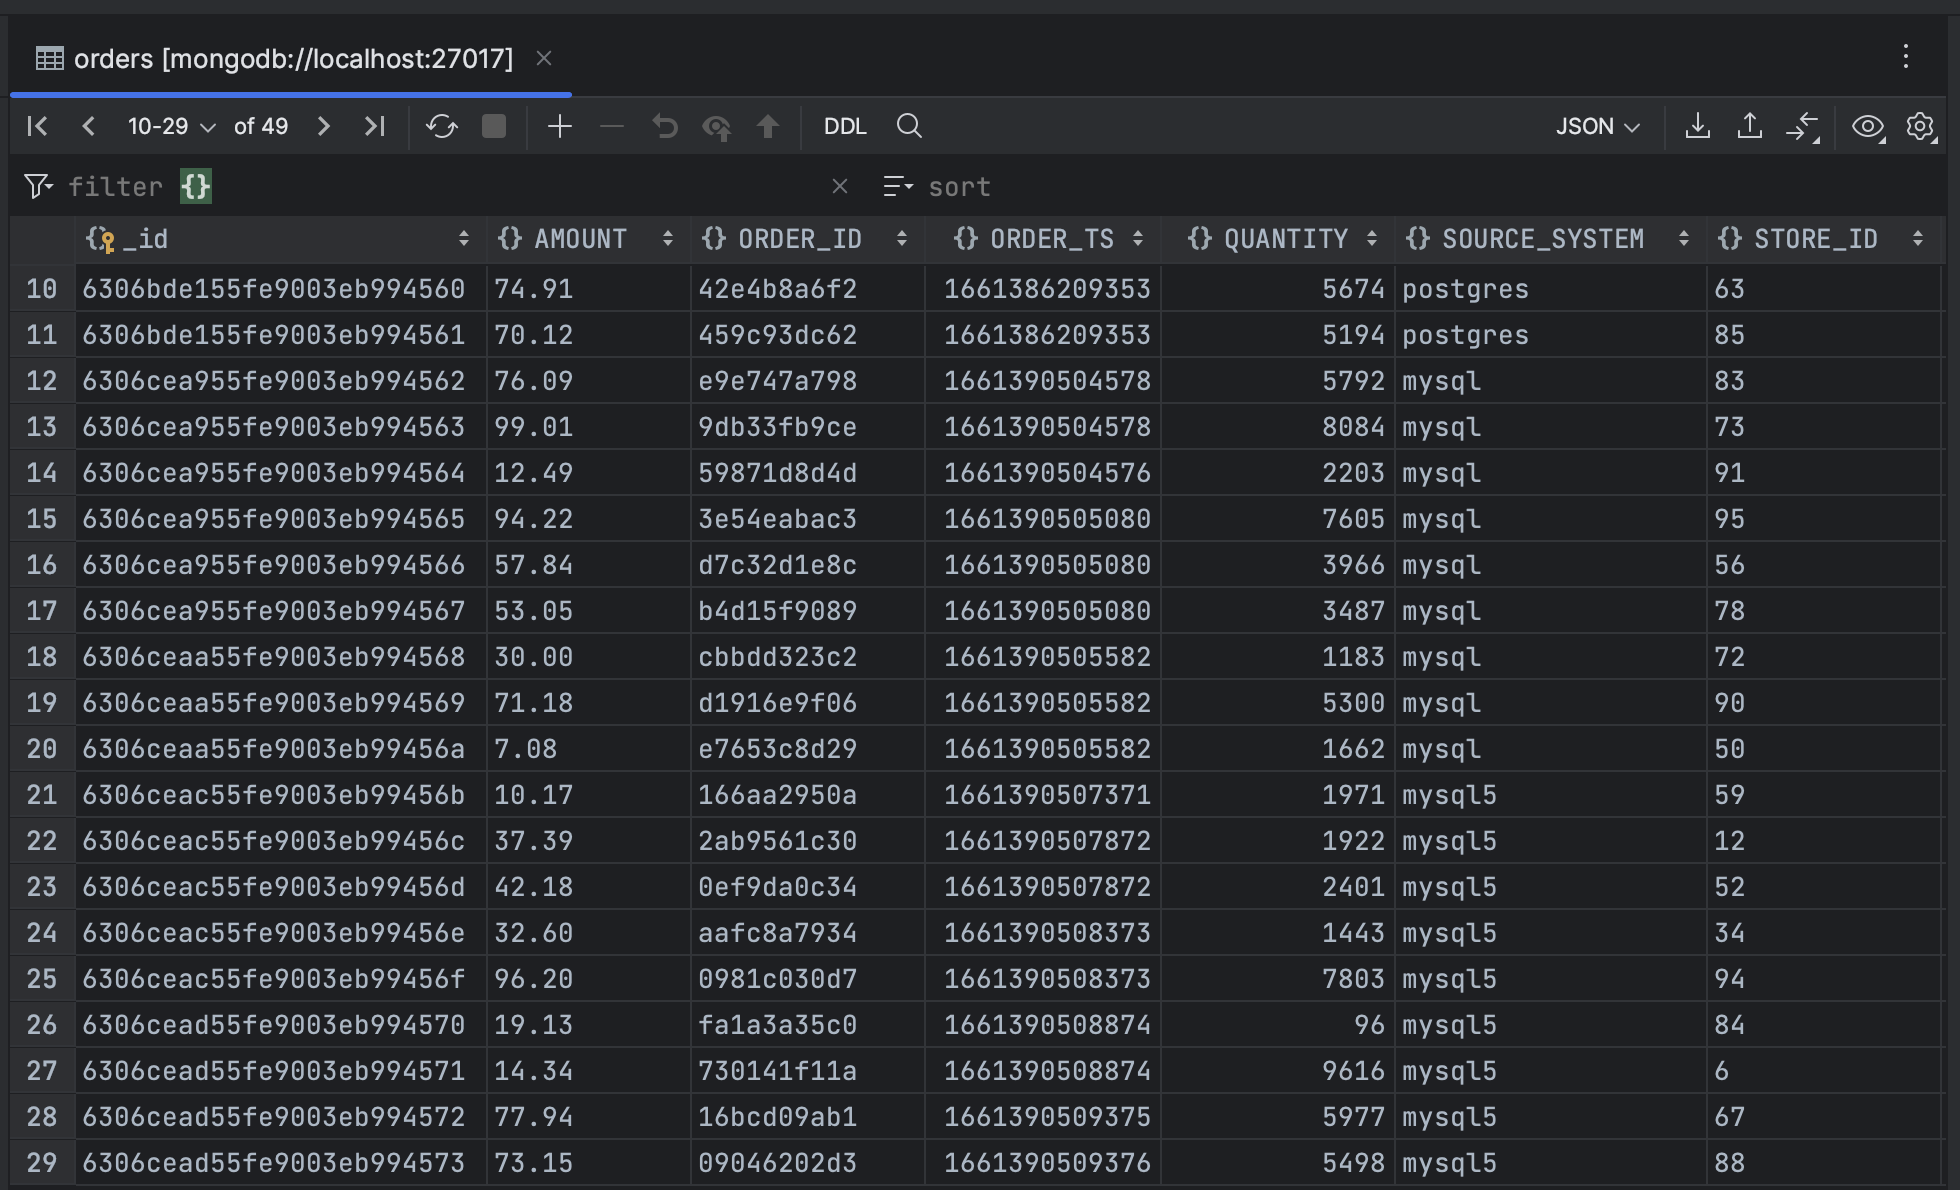
Task: Select ORDER_ID cell 0981c030d7
Action: point(808,979)
